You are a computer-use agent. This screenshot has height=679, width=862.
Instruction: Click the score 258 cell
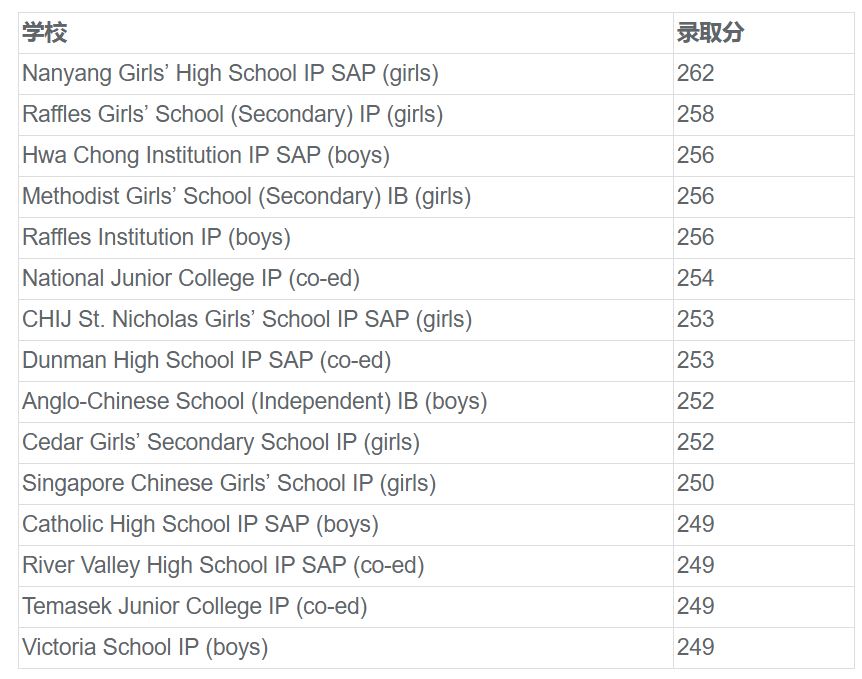point(696,115)
